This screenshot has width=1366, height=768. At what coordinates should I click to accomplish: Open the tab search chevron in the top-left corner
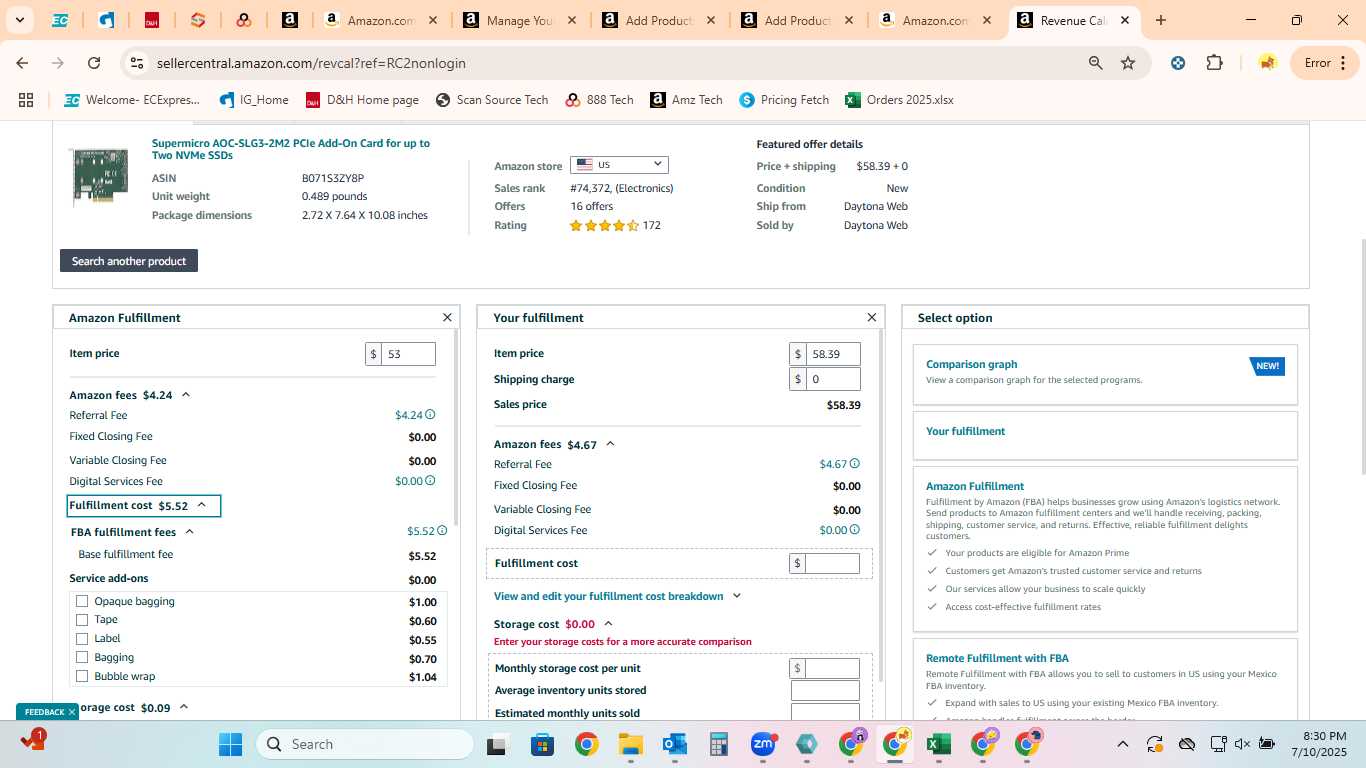coord(19,20)
